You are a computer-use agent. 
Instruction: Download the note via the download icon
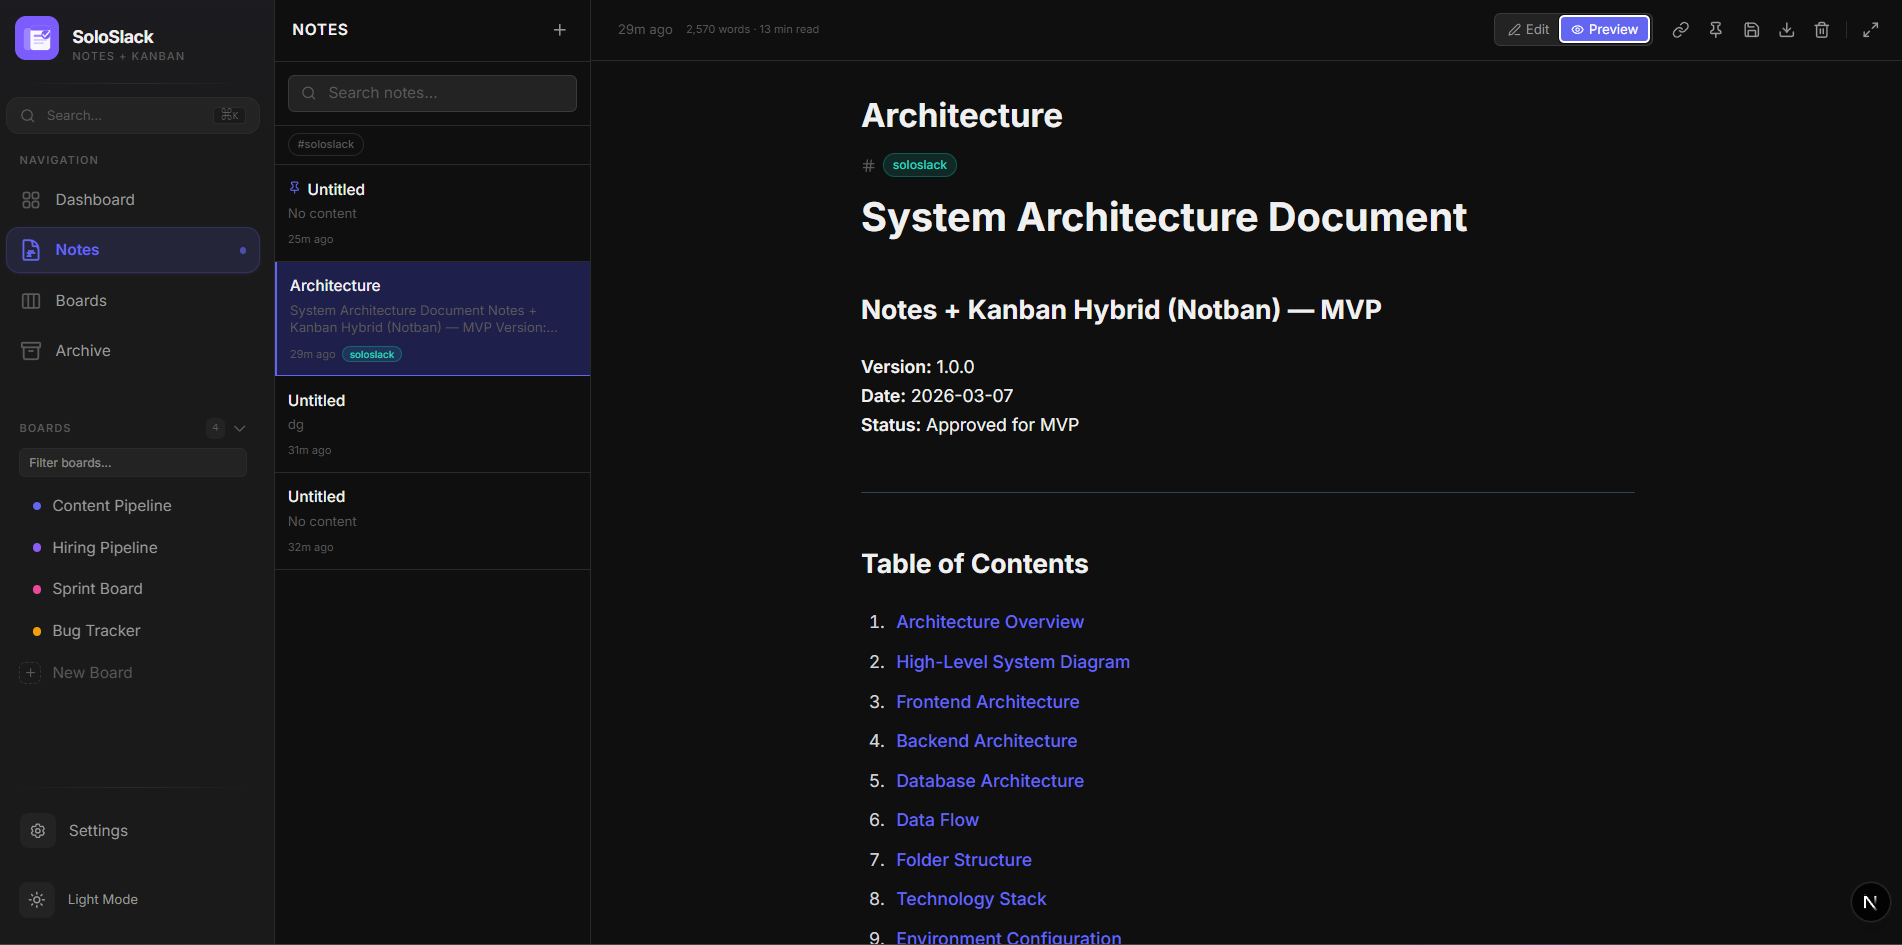(1786, 30)
